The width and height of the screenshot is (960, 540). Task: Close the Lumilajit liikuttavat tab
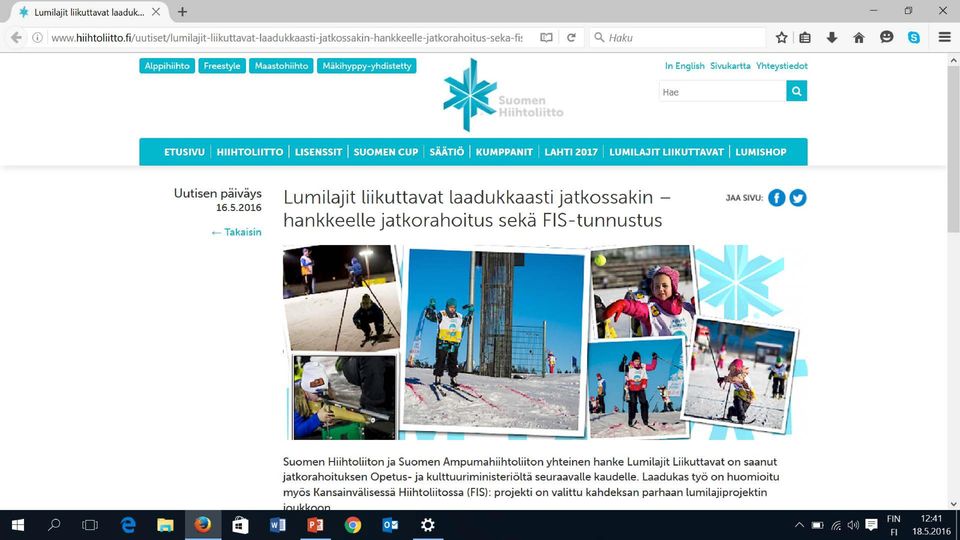[156, 12]
